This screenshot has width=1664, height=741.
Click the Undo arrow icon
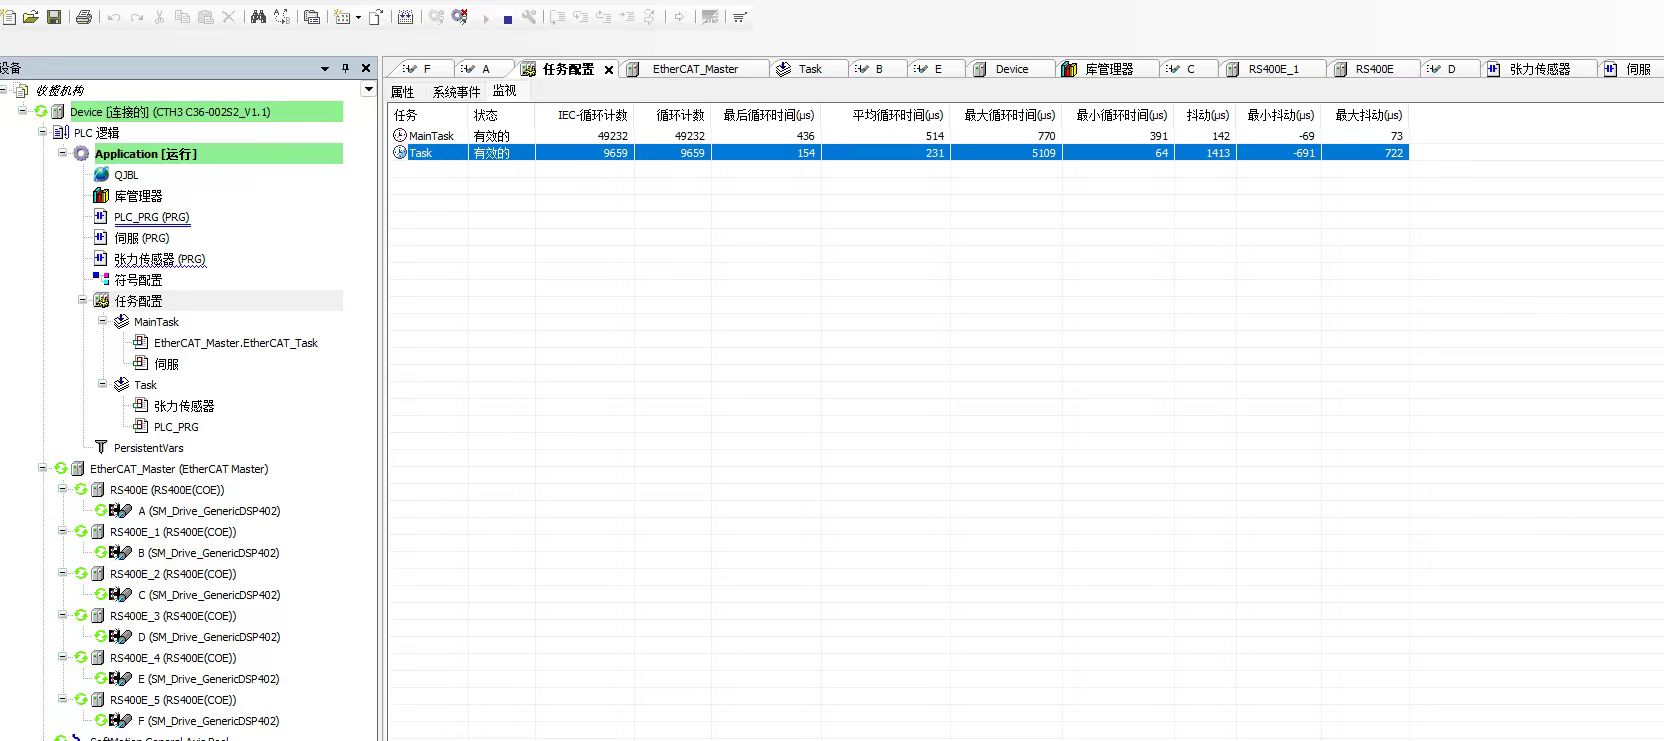113,17
